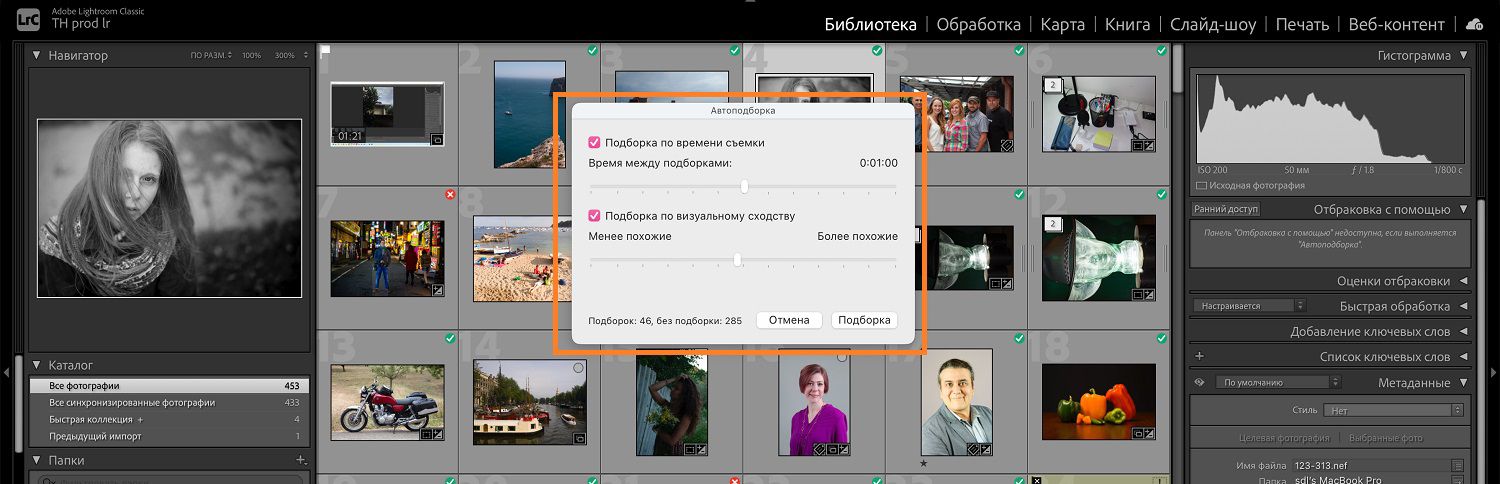Select the Целевая фотография option
The image size is (1500, 484).
1284,438
